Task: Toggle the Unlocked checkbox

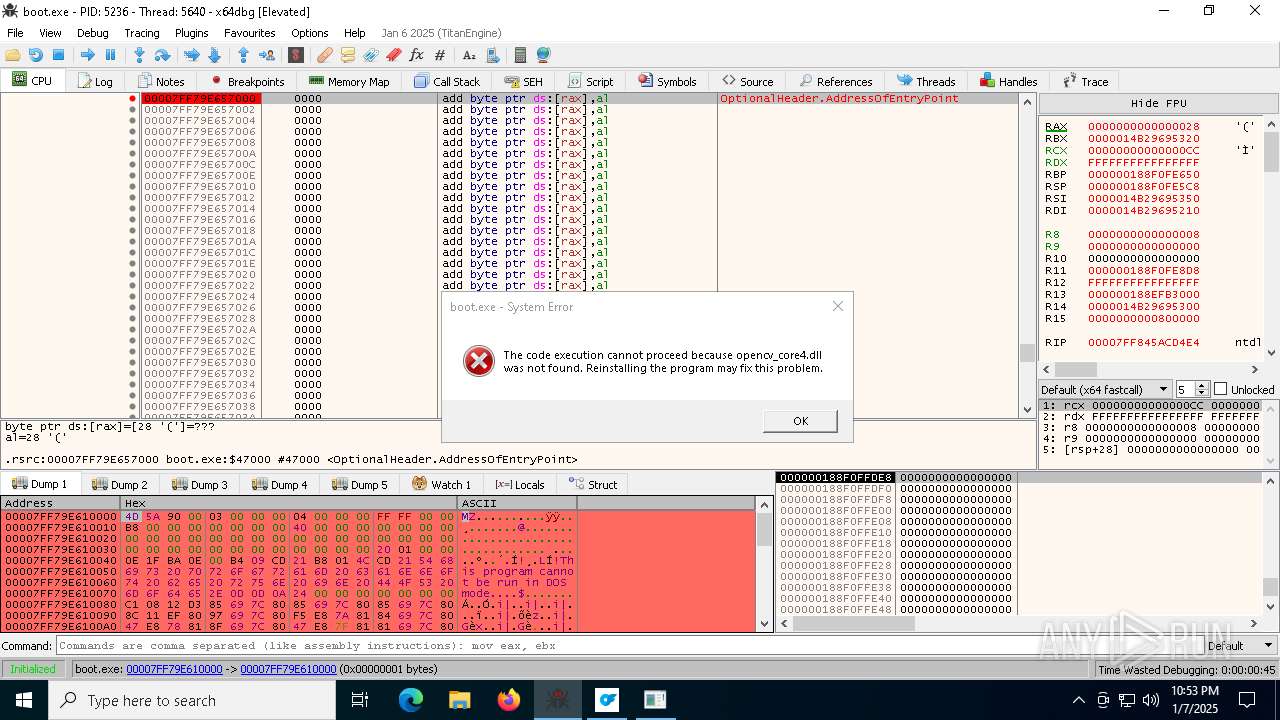Action: pos(1220,389)
